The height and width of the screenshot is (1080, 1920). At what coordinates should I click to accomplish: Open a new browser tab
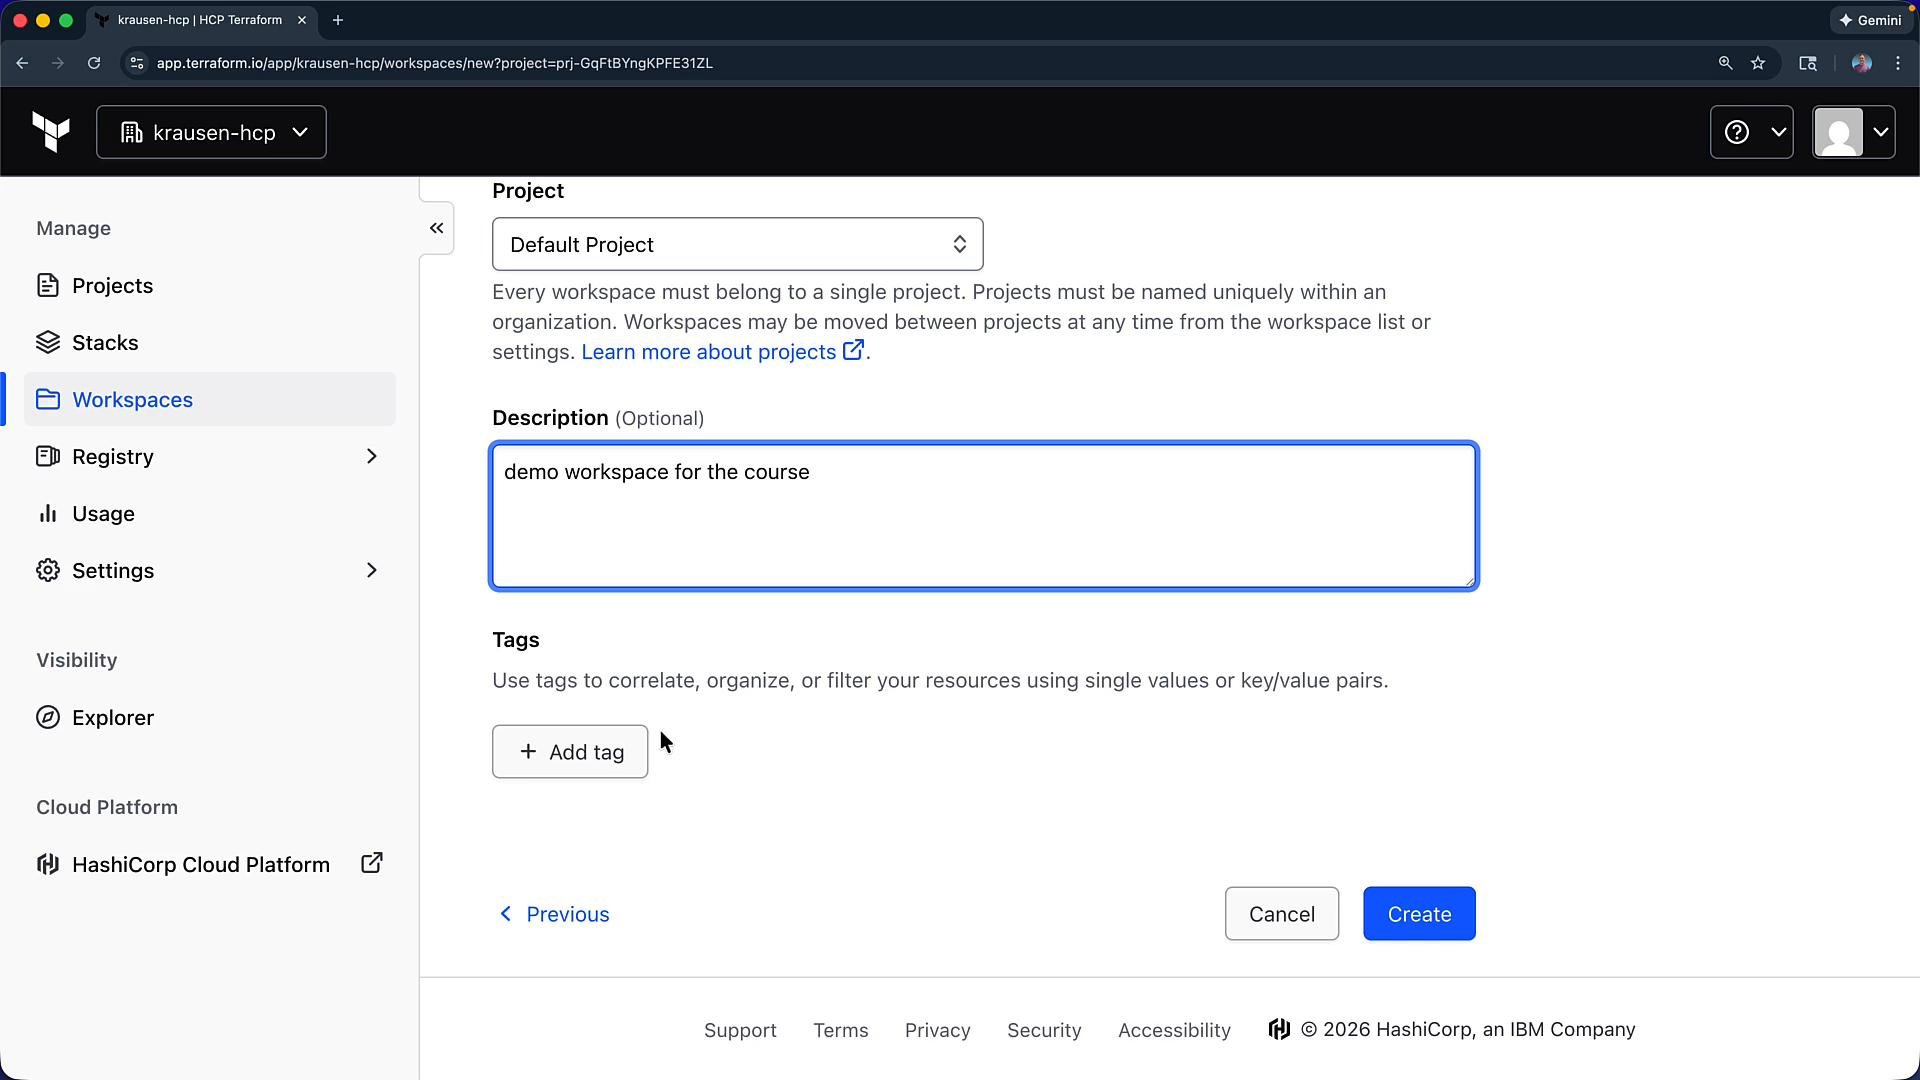[338, 20]
